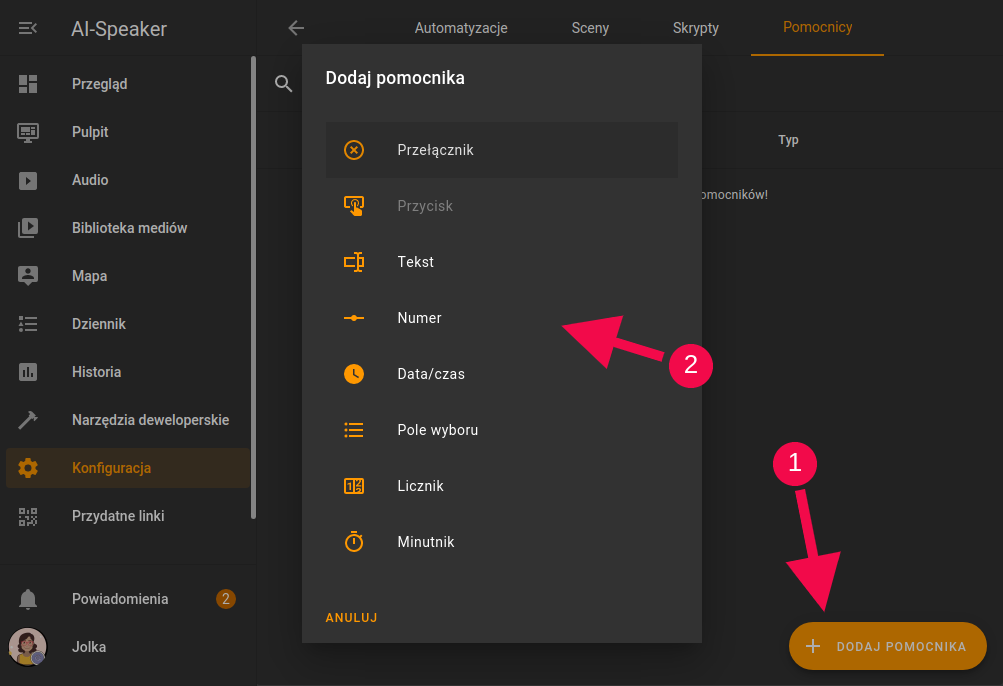The height and width of the screenshot is (686, 1003).
Task: Select the Przycisk helper option
Action: tap(502, 206)
